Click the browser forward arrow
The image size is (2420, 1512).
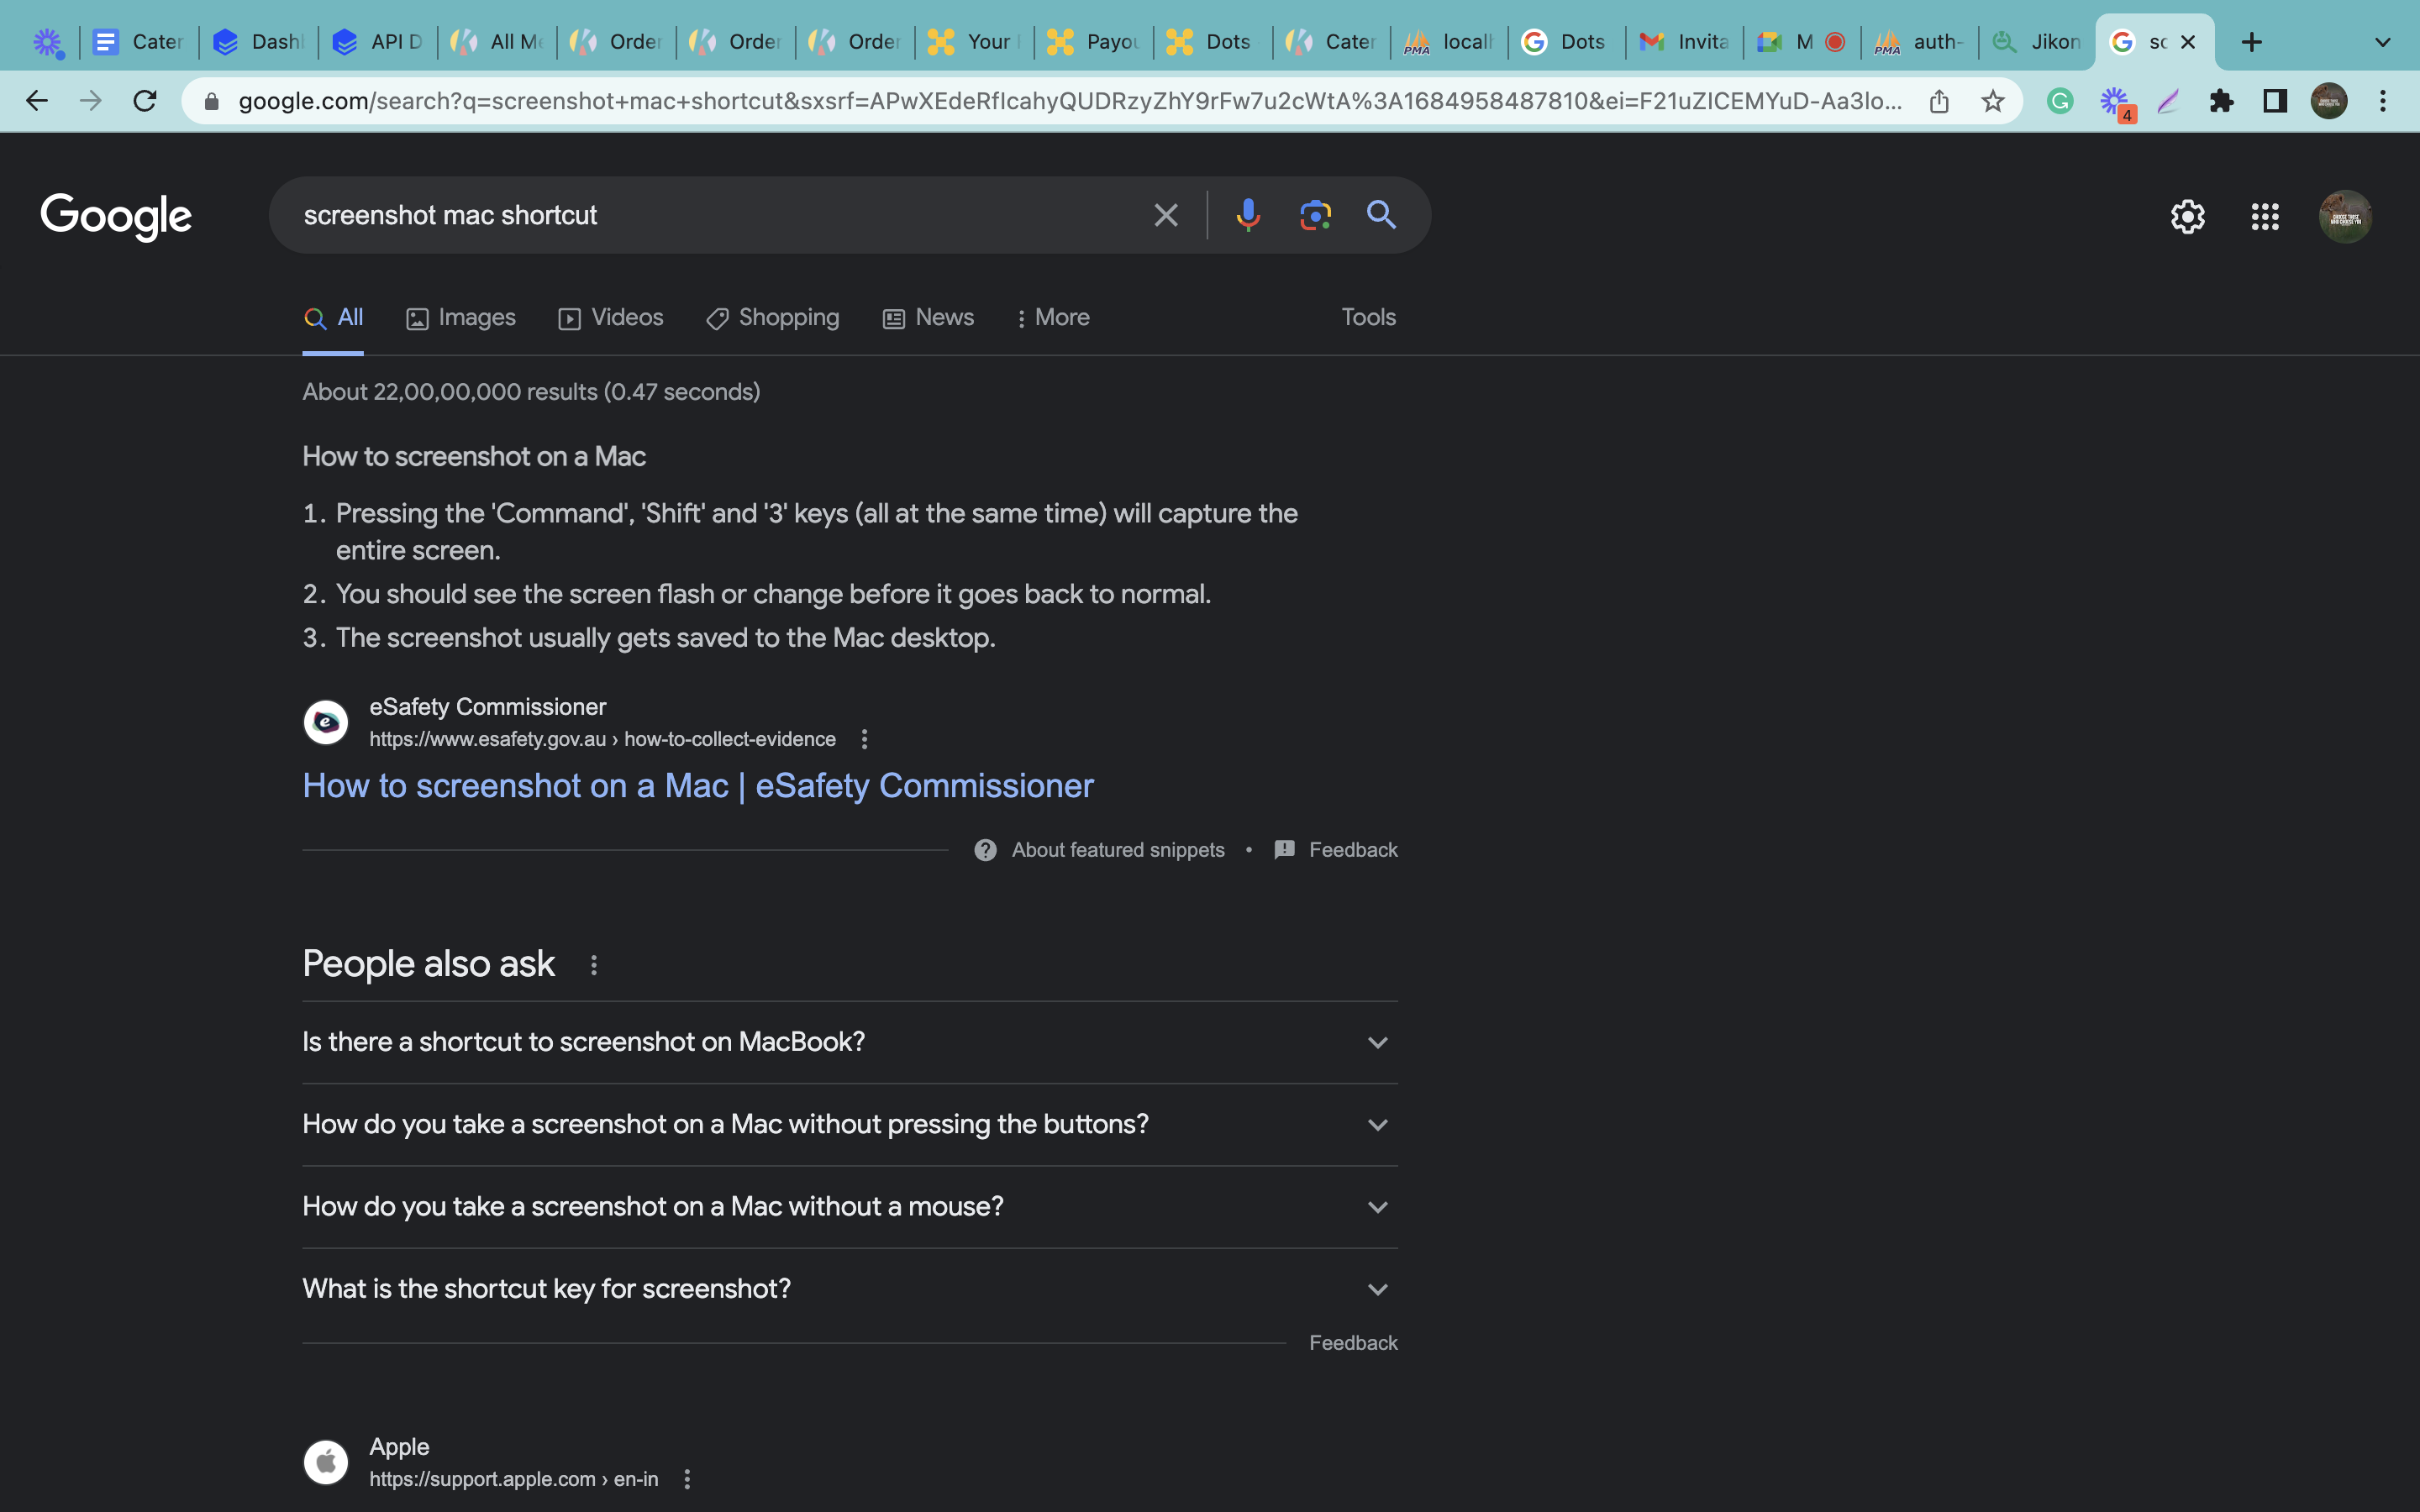tap(91, 101)
